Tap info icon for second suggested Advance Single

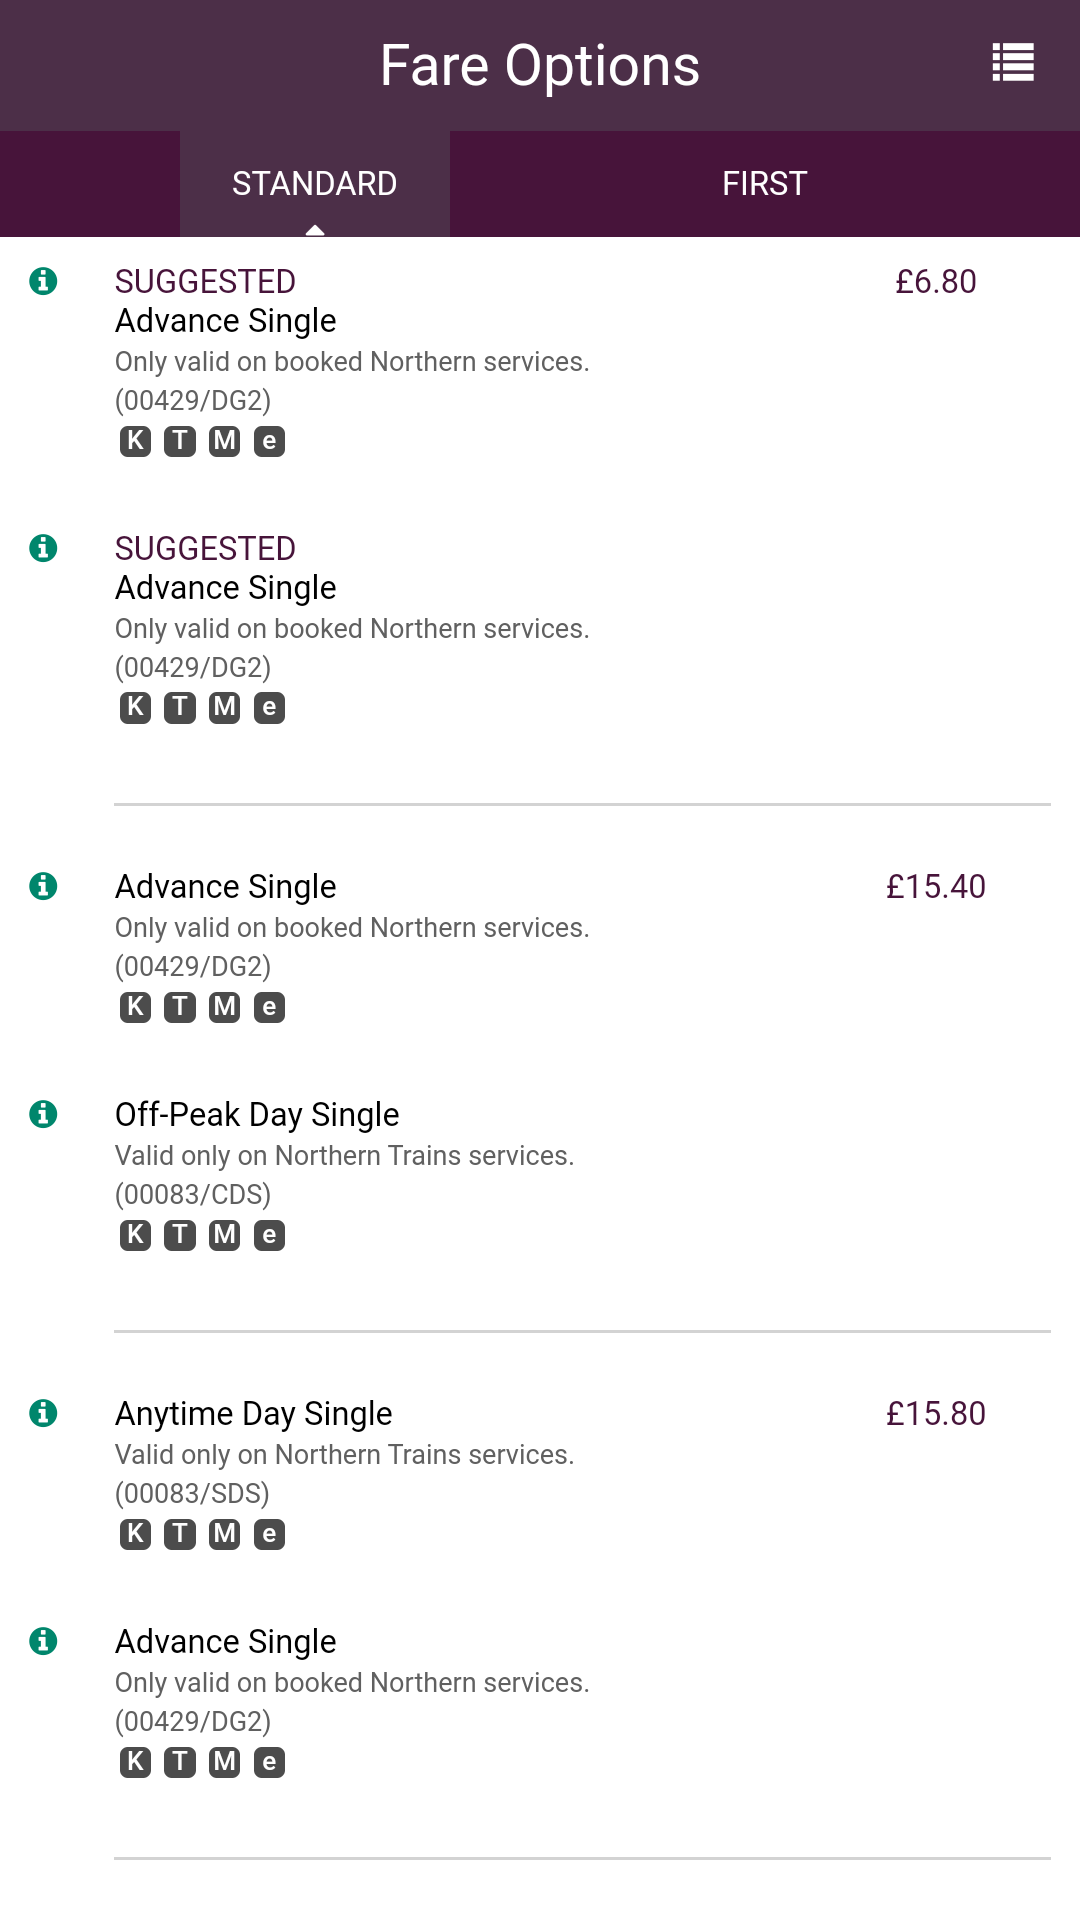[x=43, y=548]
